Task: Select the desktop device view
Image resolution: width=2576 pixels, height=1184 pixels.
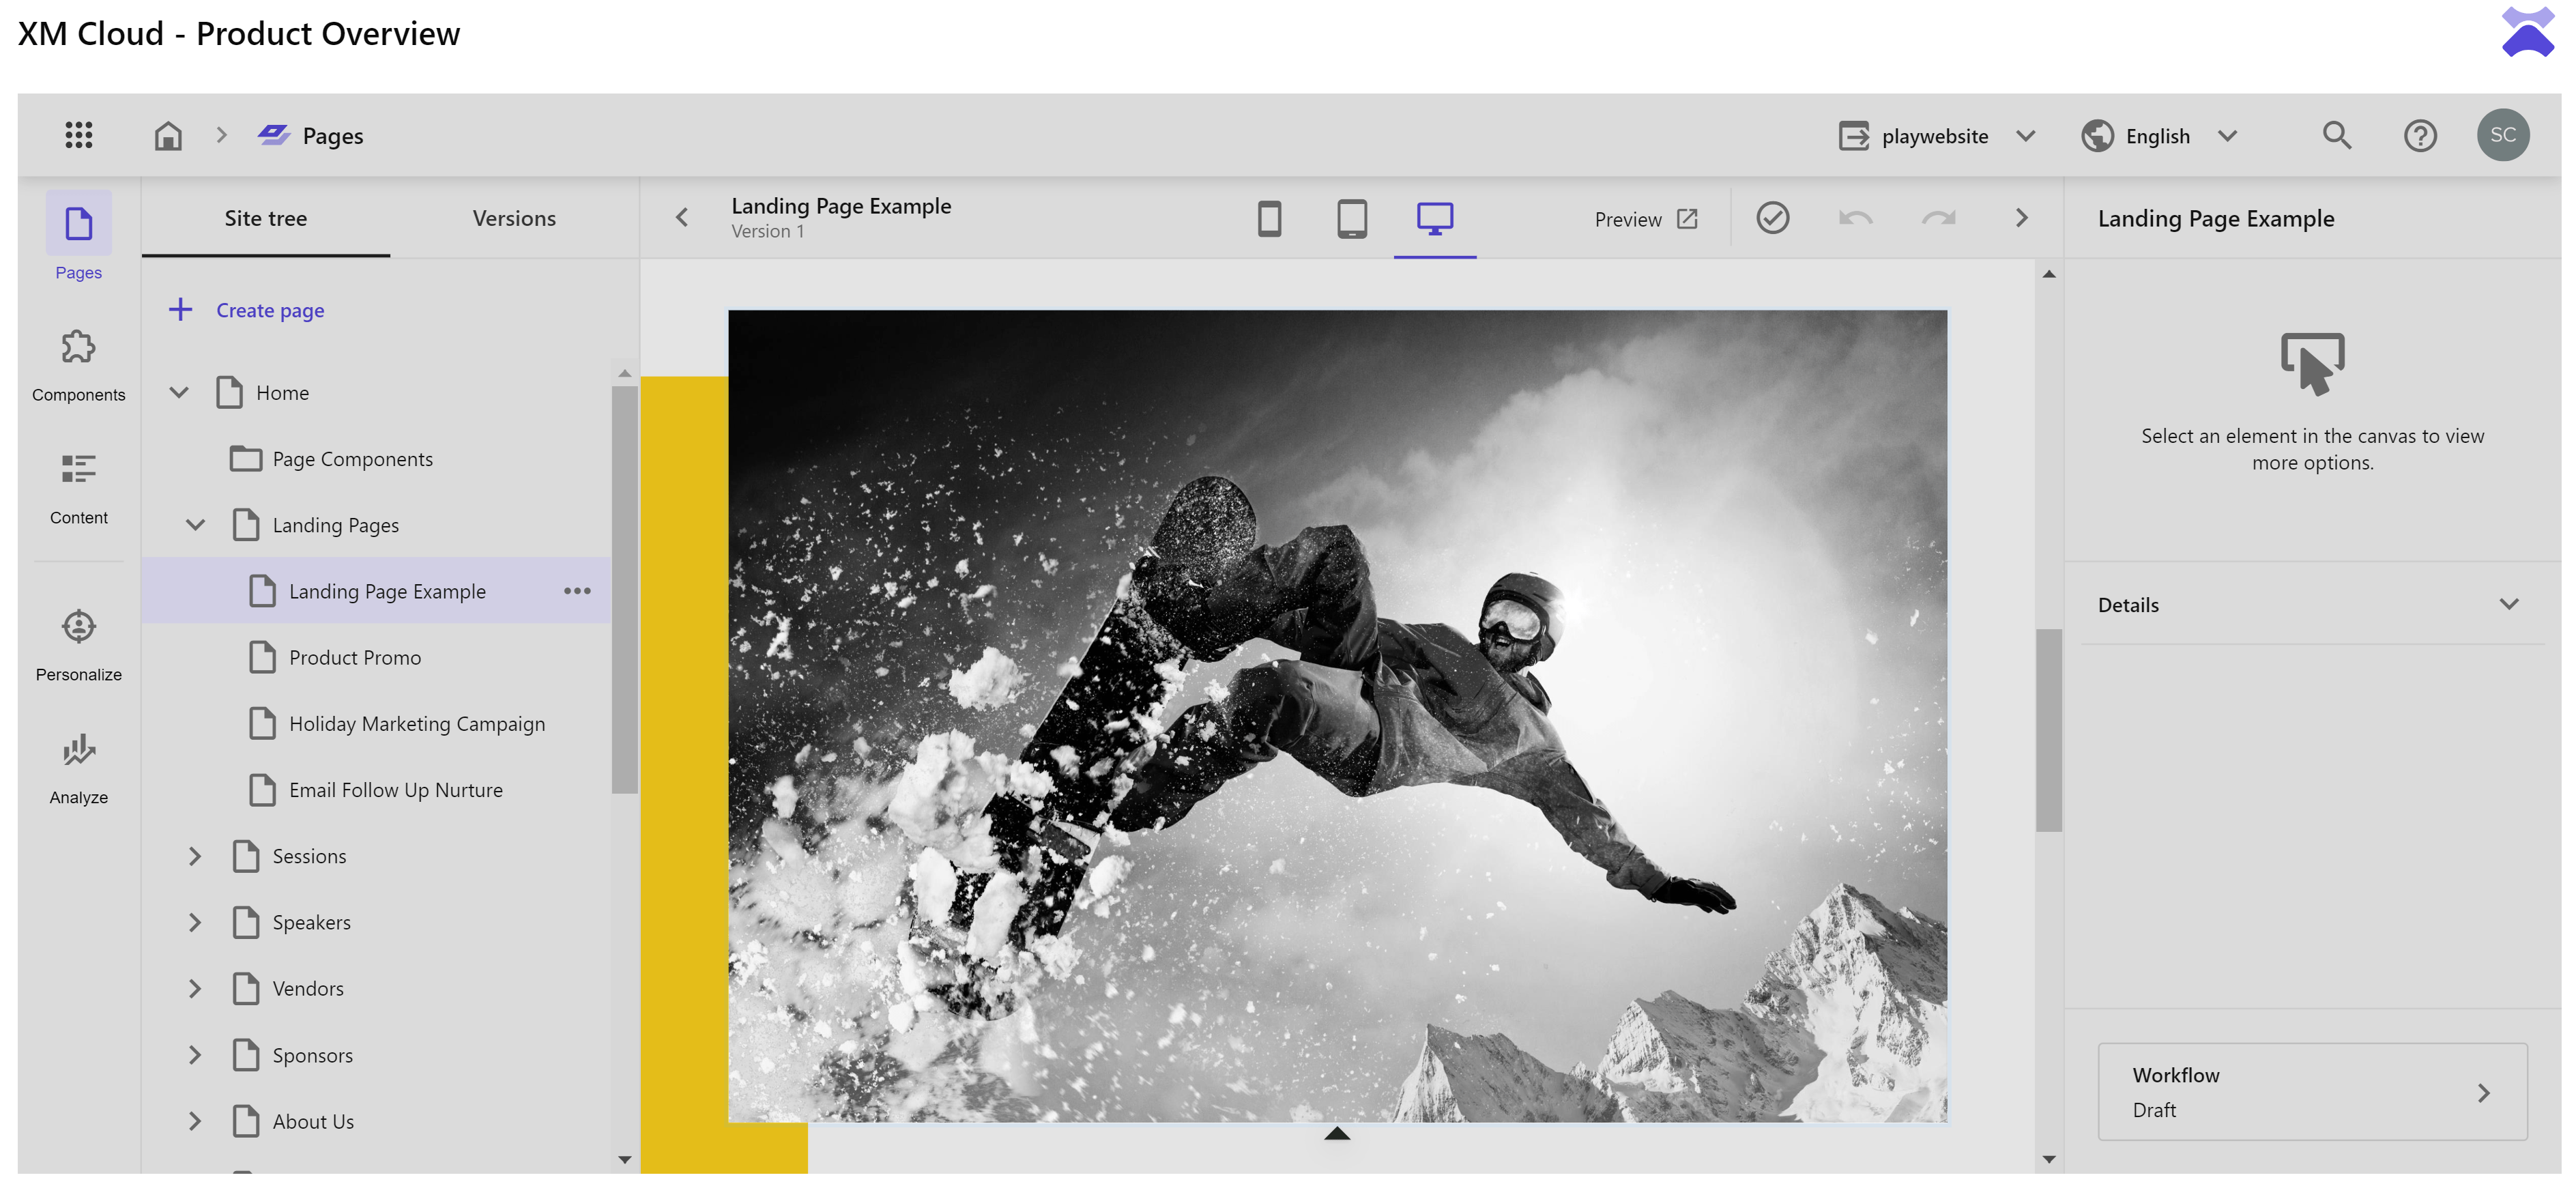Action: (x=1434, y=218)
